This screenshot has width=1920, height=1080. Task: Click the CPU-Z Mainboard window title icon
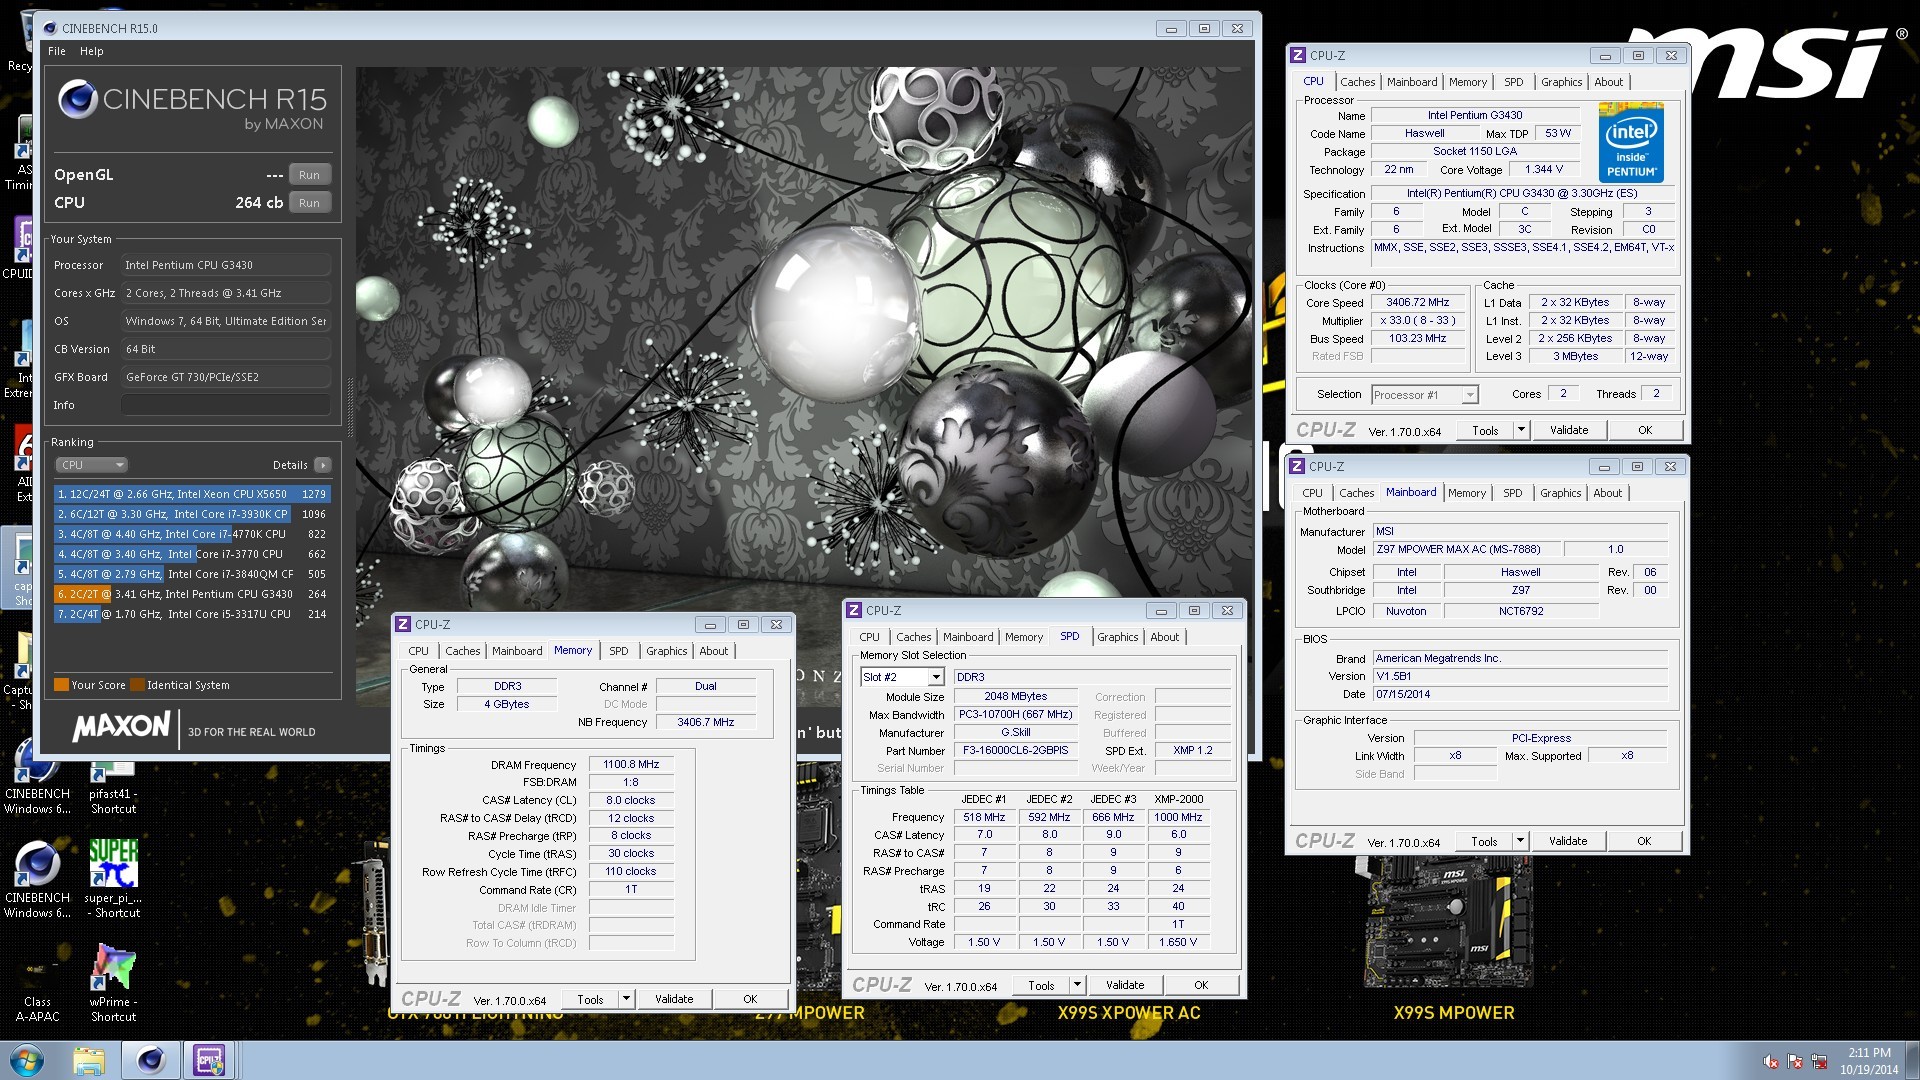coord(1297,466)
